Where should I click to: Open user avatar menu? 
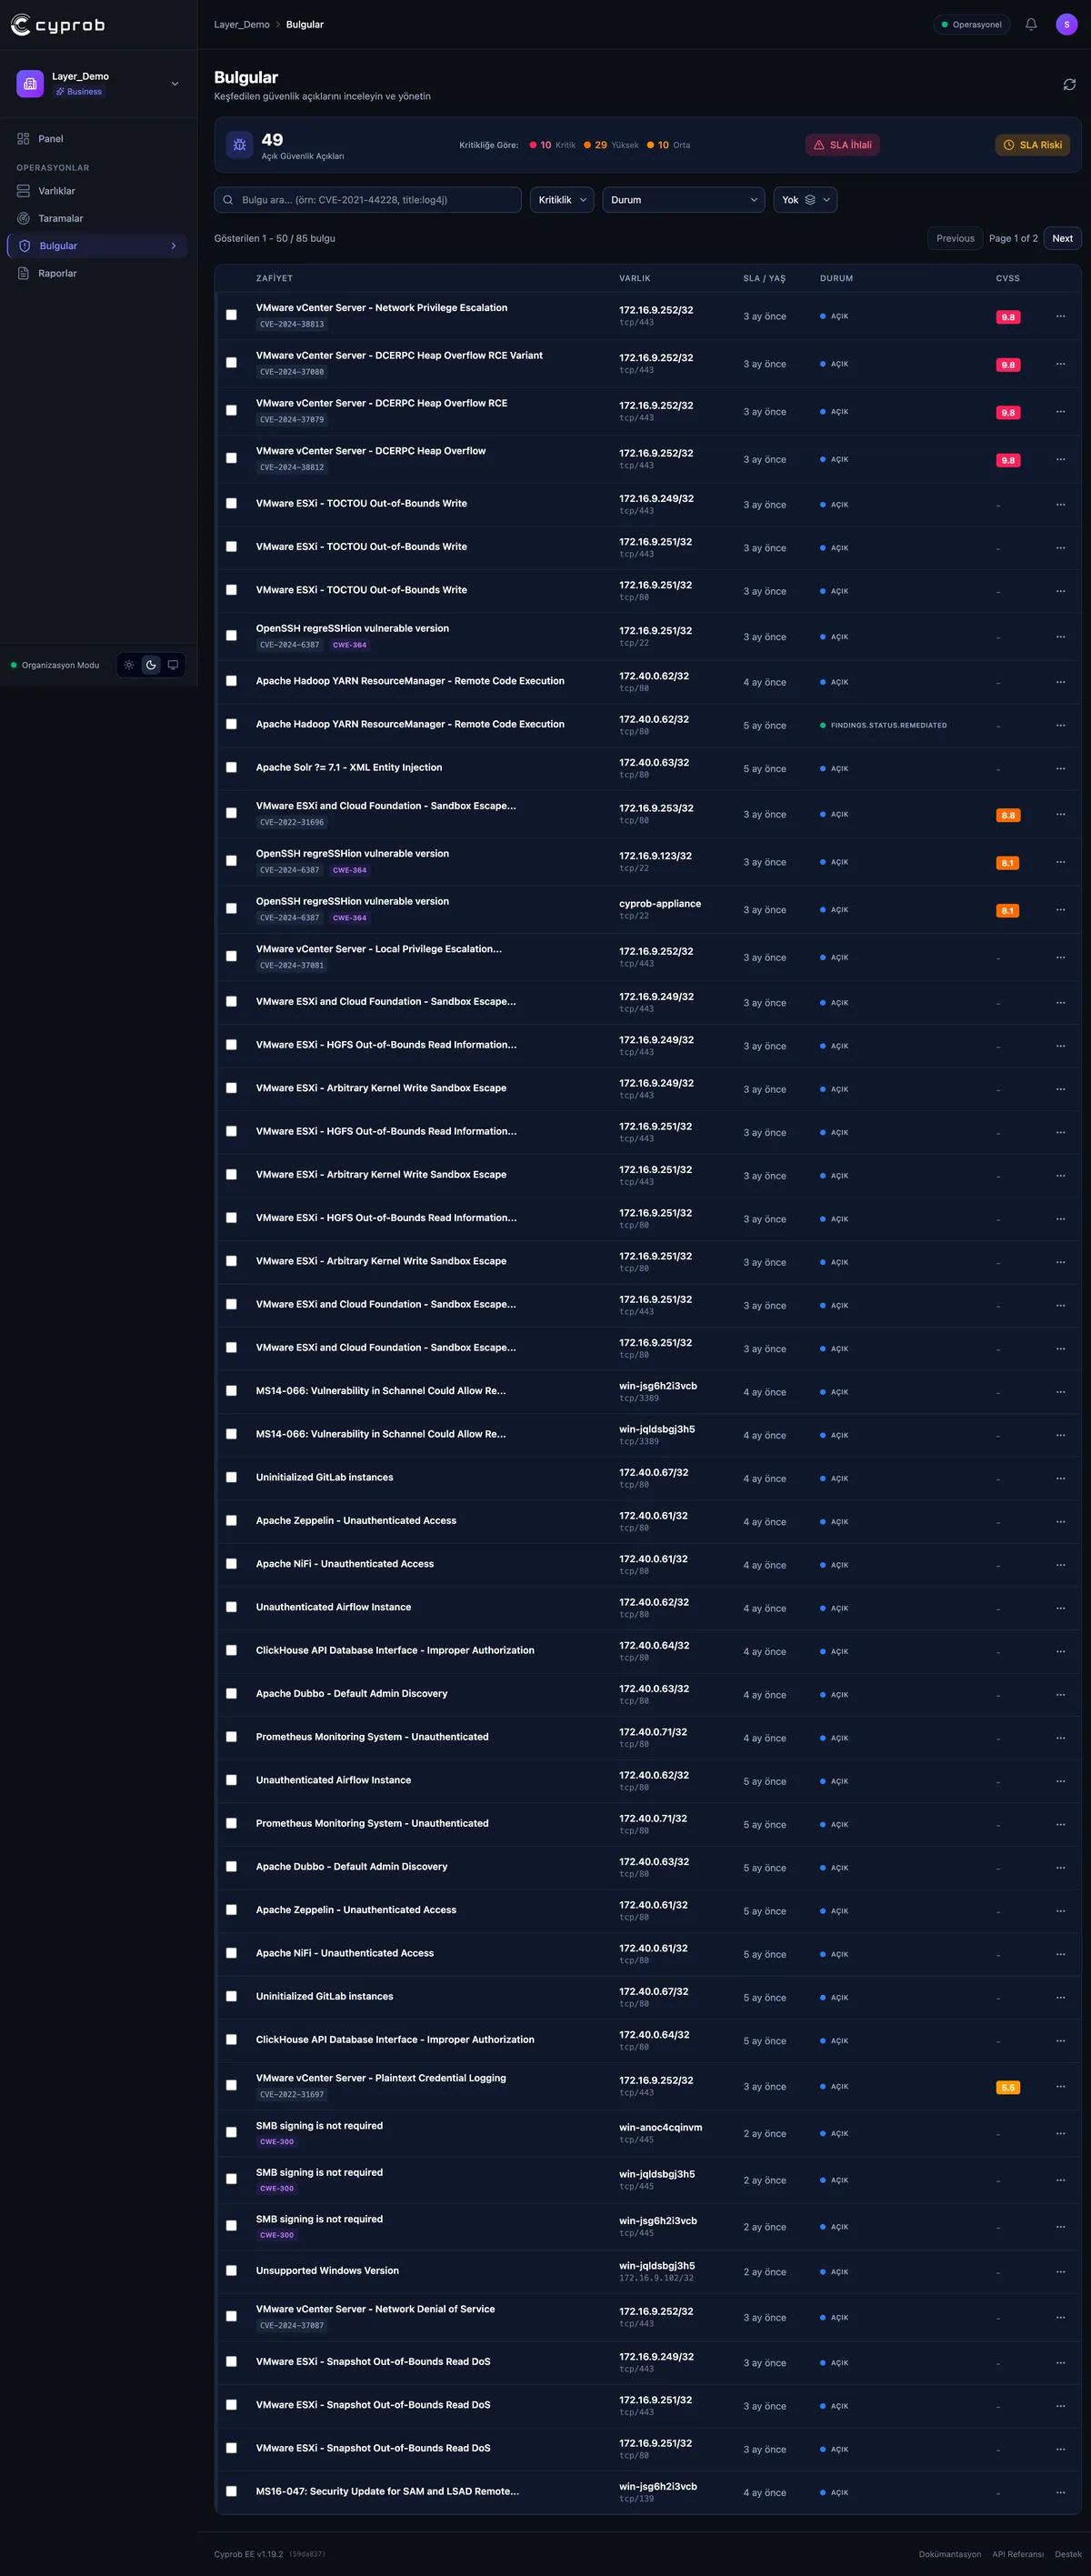click(1066, 24)
